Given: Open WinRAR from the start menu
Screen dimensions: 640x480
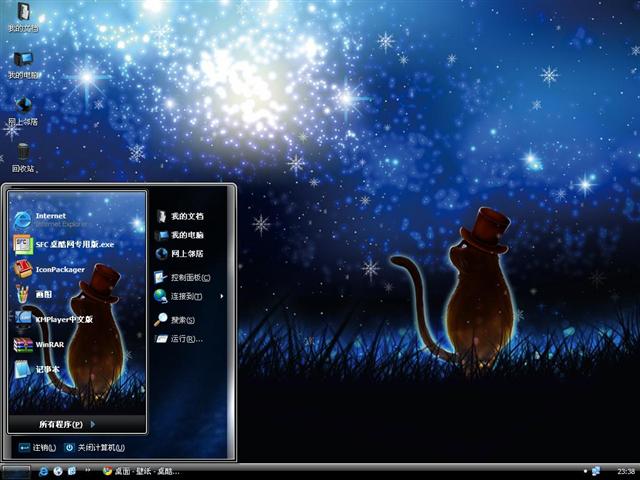Looking at the screenshot, I should pos(77,344).
